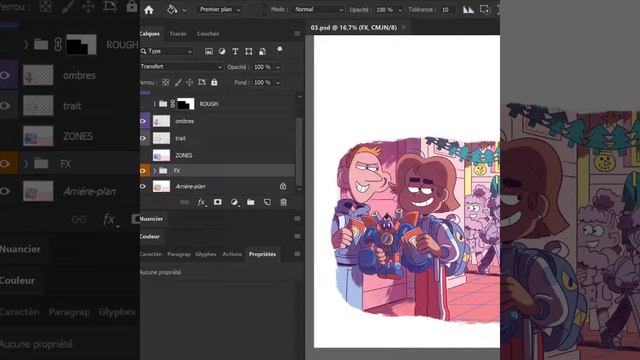Open the Premier plan fill source dropdown
Image resolution: width=640 pixels, height=360 pixels.
coord(220,9)
